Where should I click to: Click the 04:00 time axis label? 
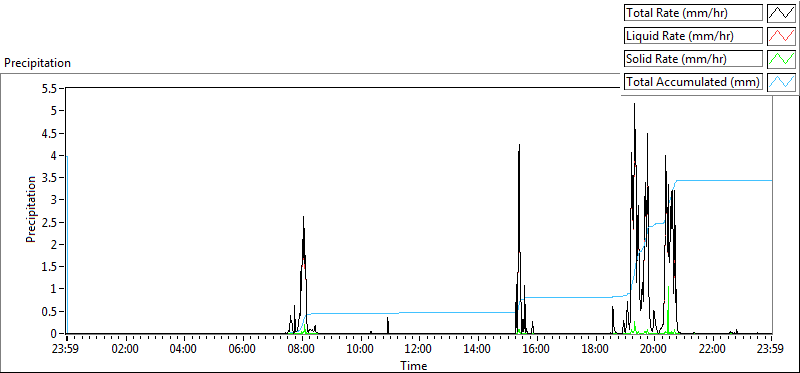click(x=184, y=350)
